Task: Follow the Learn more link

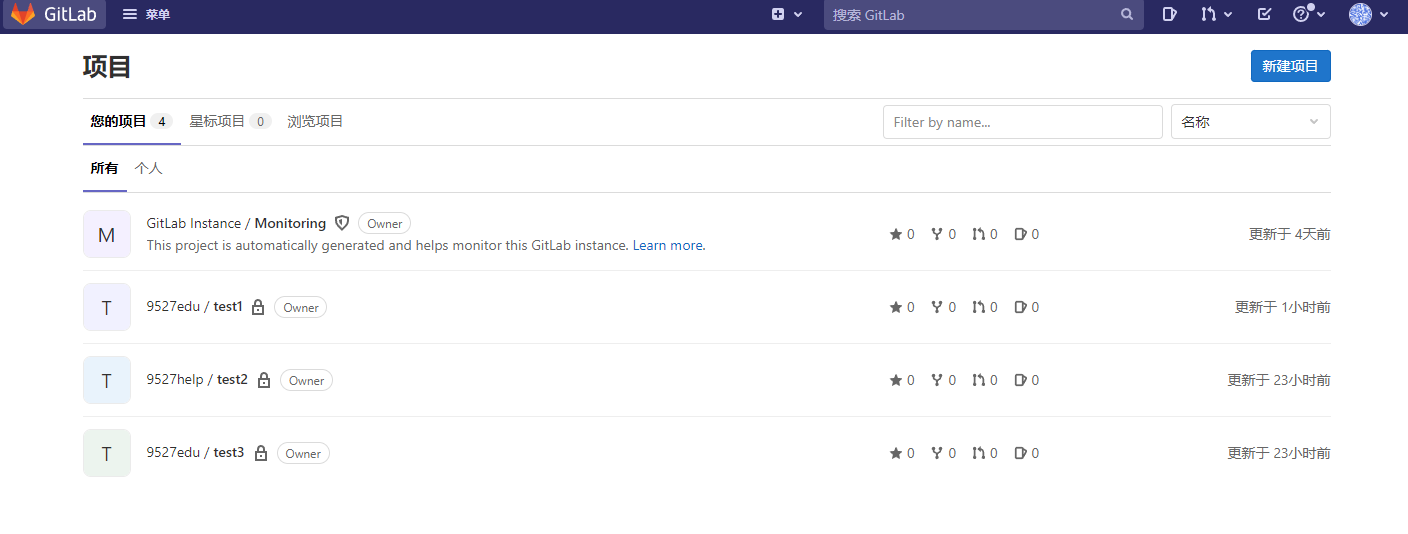Action: pyautogui.click(x=667, y=245)
